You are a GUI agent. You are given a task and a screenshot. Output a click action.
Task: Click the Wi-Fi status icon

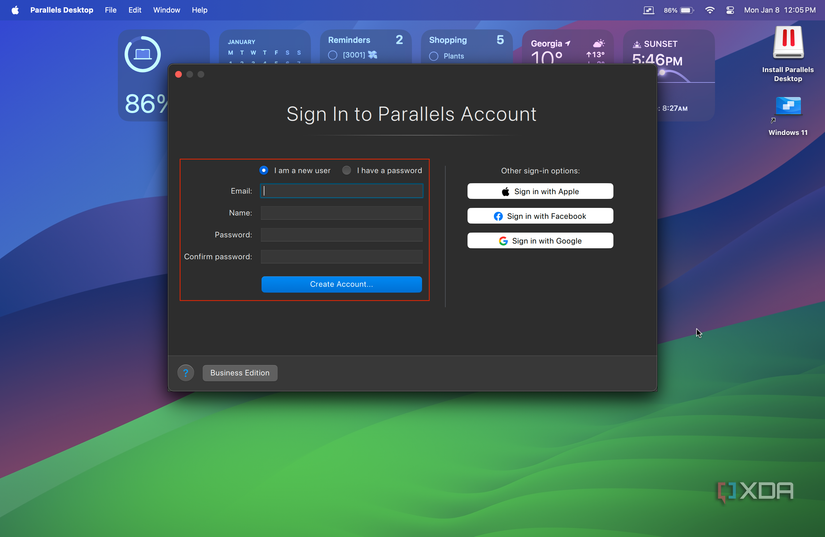pos(710,10)
